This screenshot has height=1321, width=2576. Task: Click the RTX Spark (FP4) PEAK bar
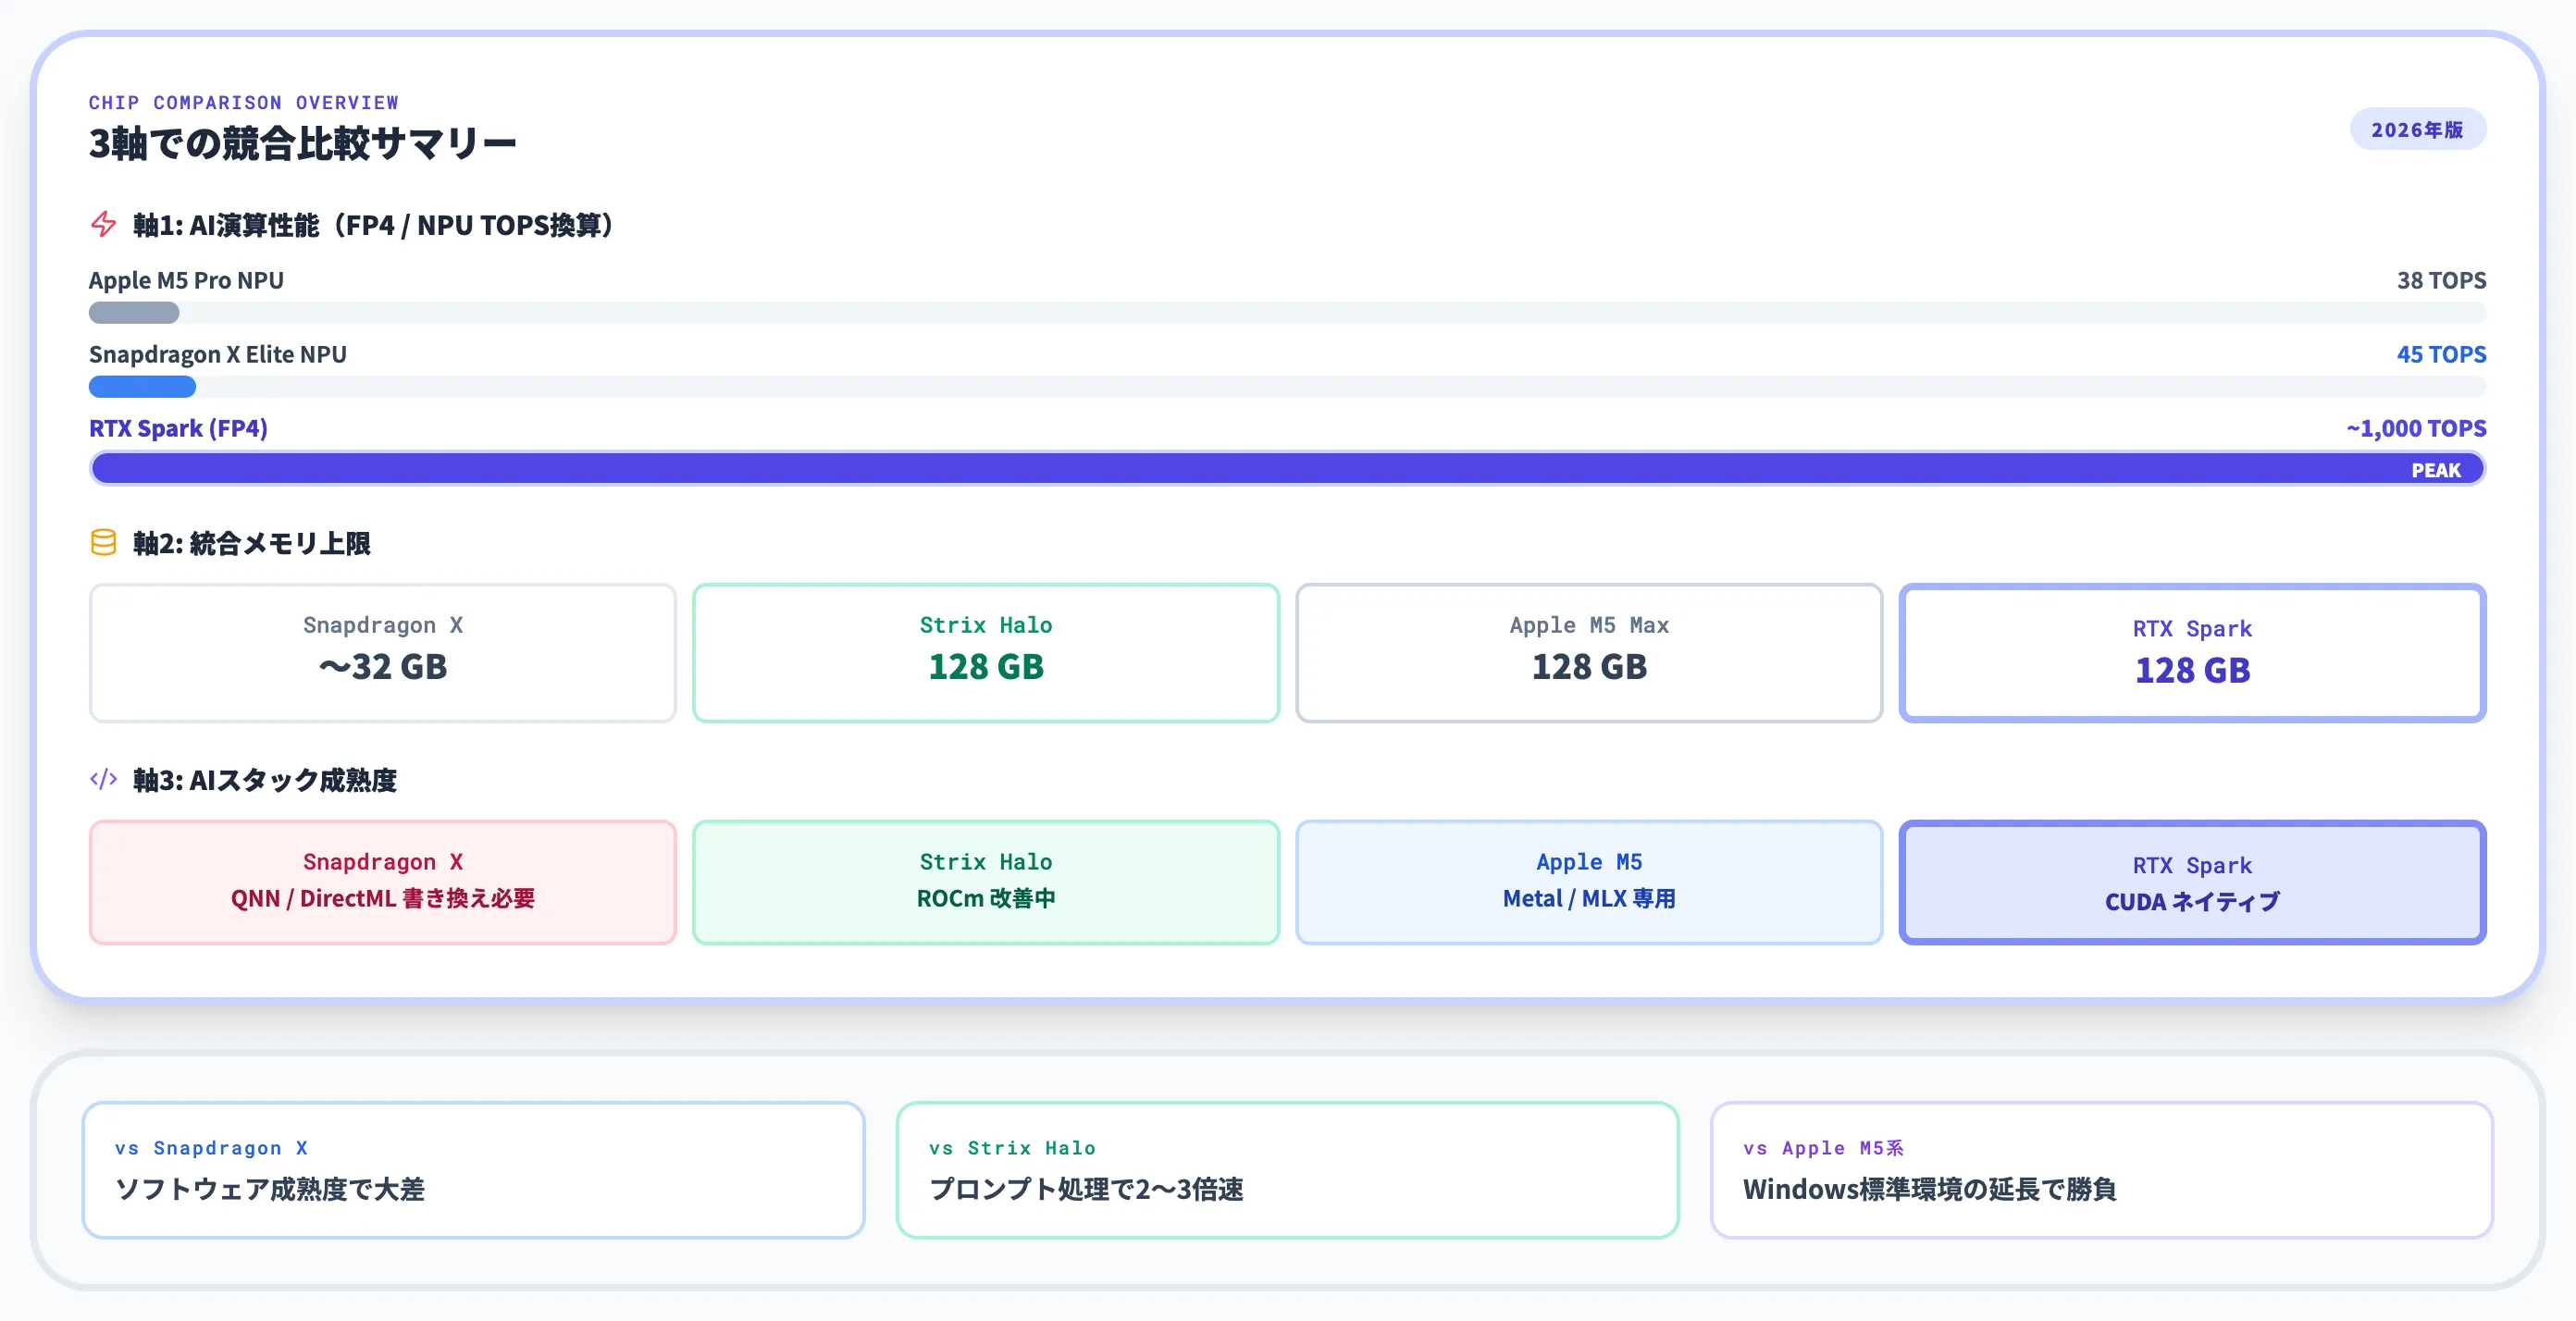1287,468
